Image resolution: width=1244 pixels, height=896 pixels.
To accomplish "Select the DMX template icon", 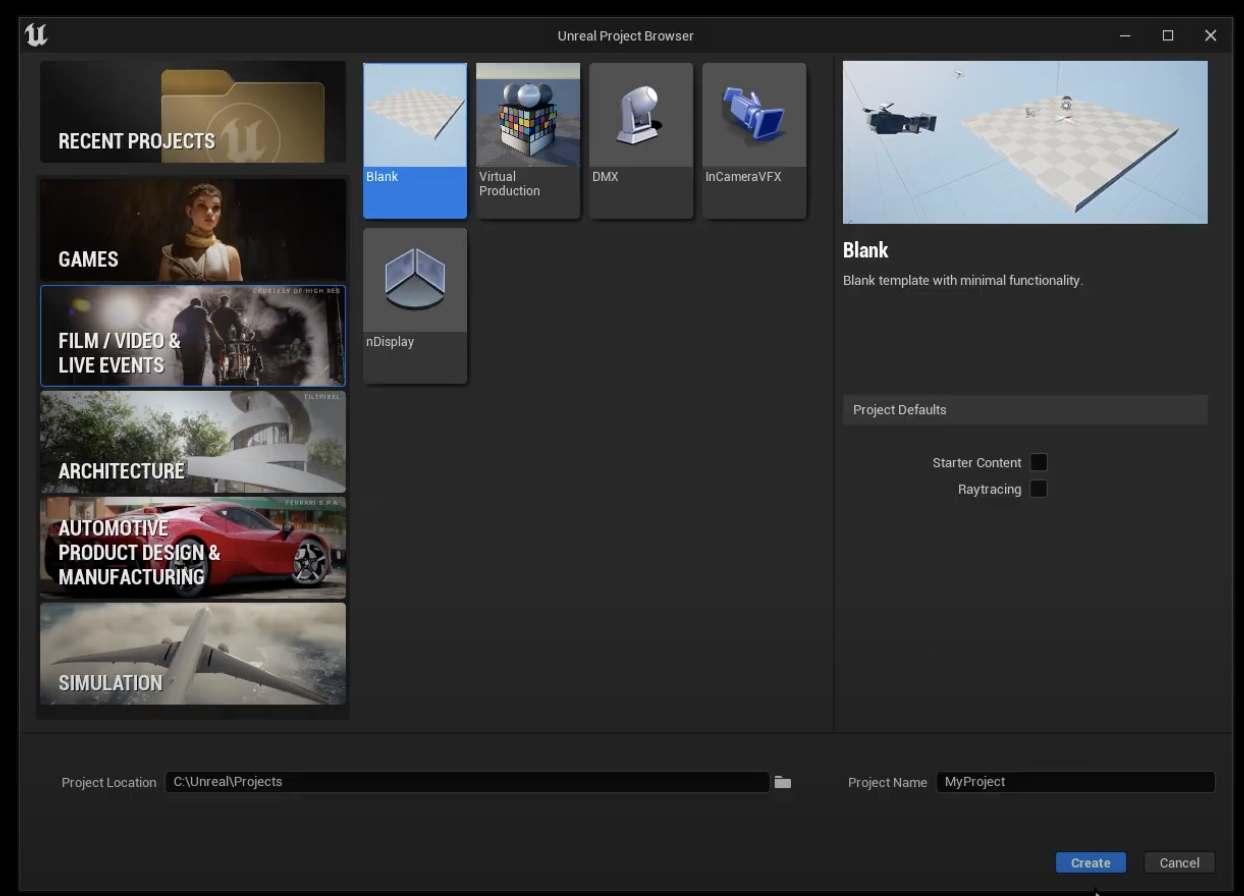I will (640, 116).
